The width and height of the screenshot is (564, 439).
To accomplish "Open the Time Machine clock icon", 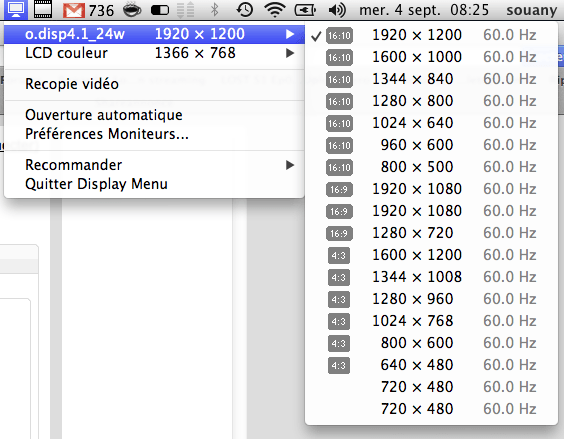I will [245, 10].
